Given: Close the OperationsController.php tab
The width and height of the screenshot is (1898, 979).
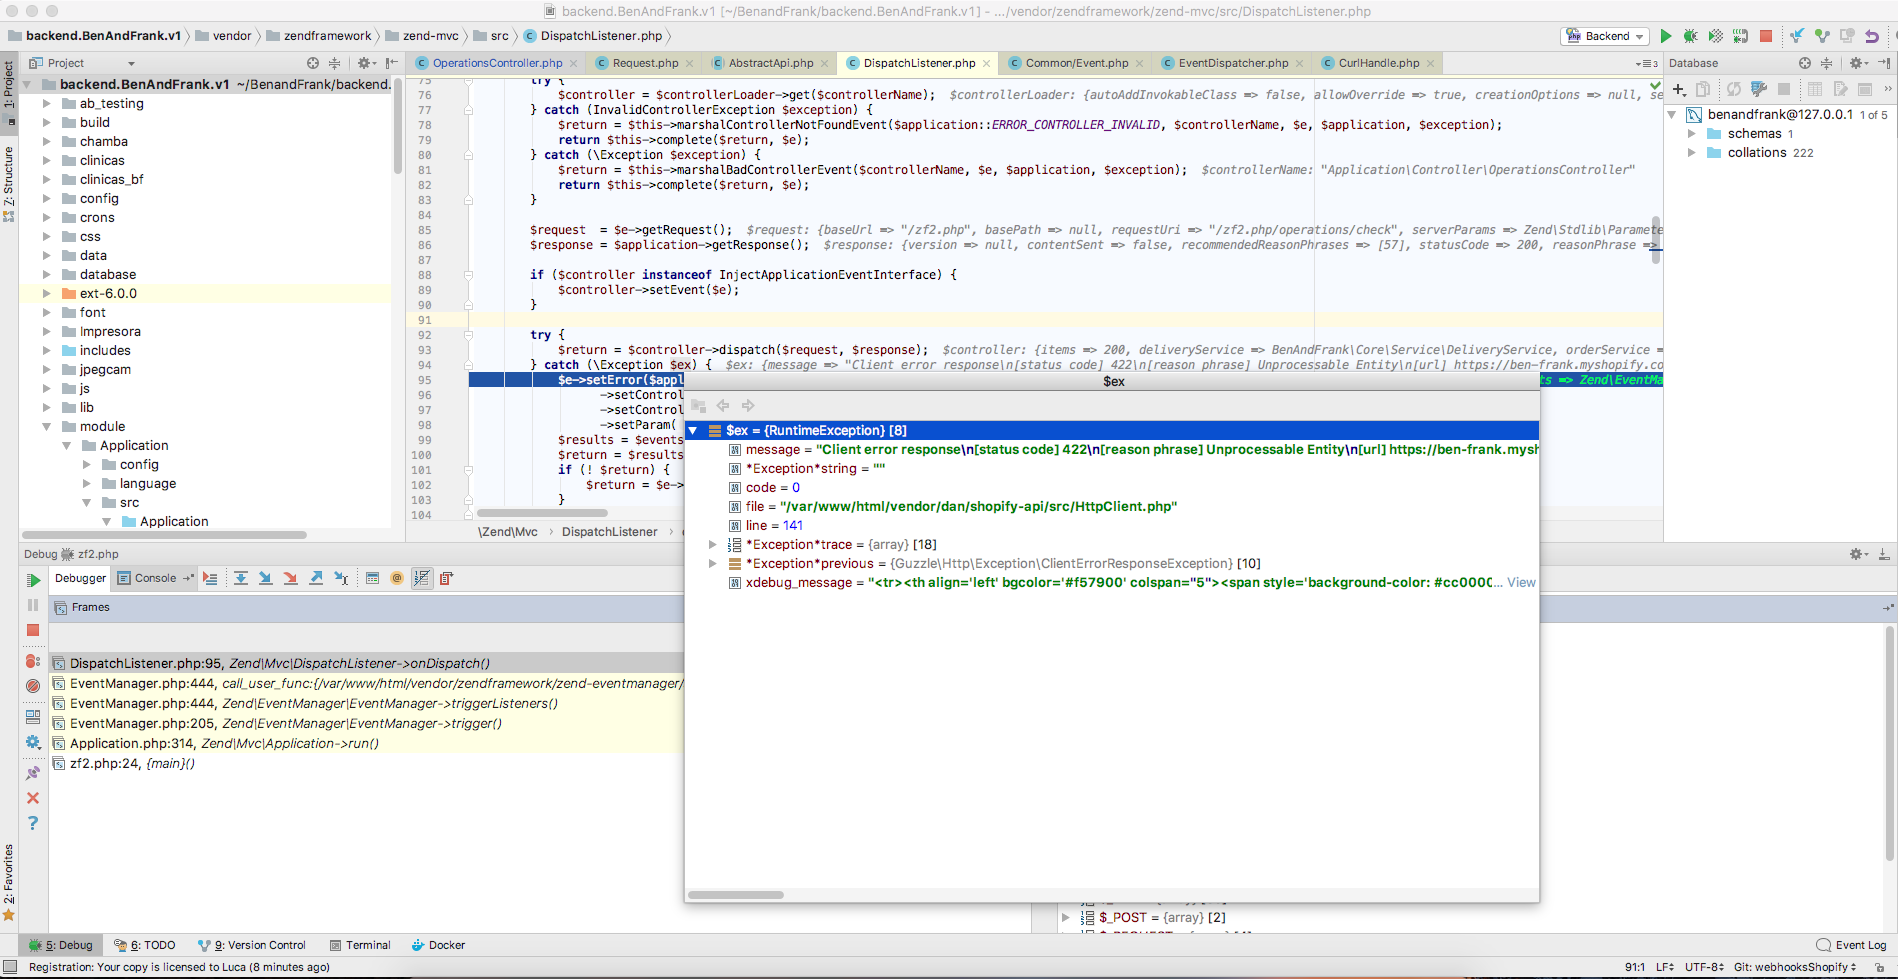Looking at the screenshot, I should pyautogui.click(x=573, y=64).
